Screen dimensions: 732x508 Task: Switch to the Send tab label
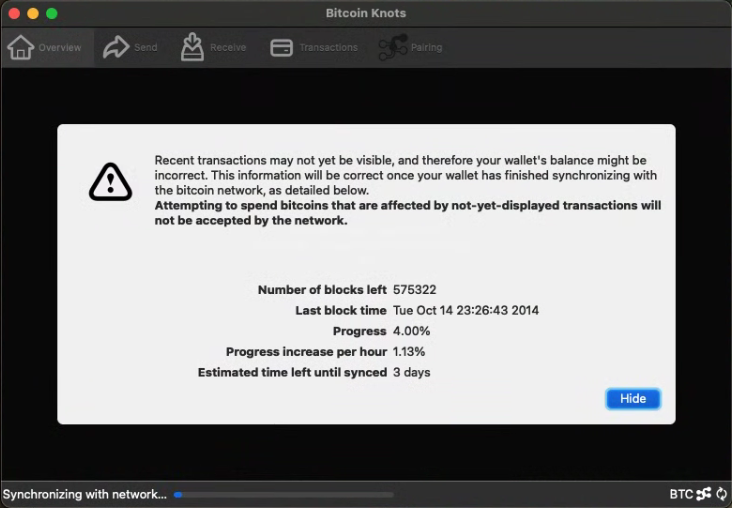point(146,47)
